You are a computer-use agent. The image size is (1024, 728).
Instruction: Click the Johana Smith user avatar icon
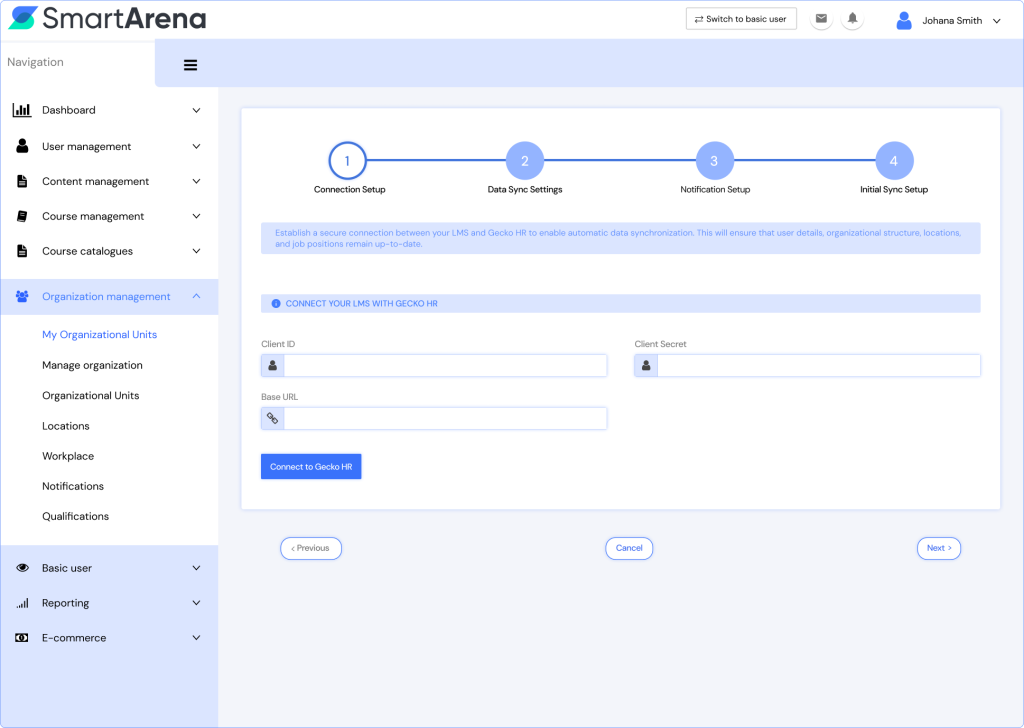point(904,20)
